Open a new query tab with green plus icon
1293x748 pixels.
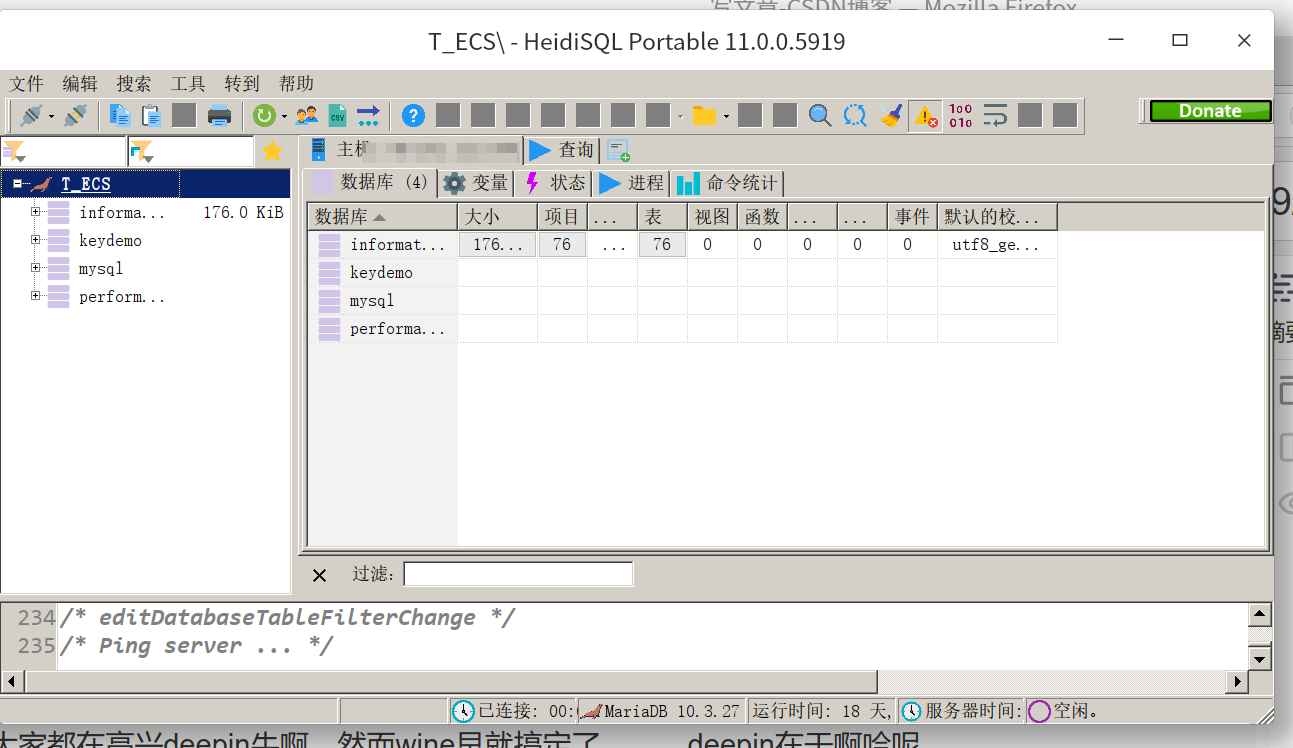[618, 150]
